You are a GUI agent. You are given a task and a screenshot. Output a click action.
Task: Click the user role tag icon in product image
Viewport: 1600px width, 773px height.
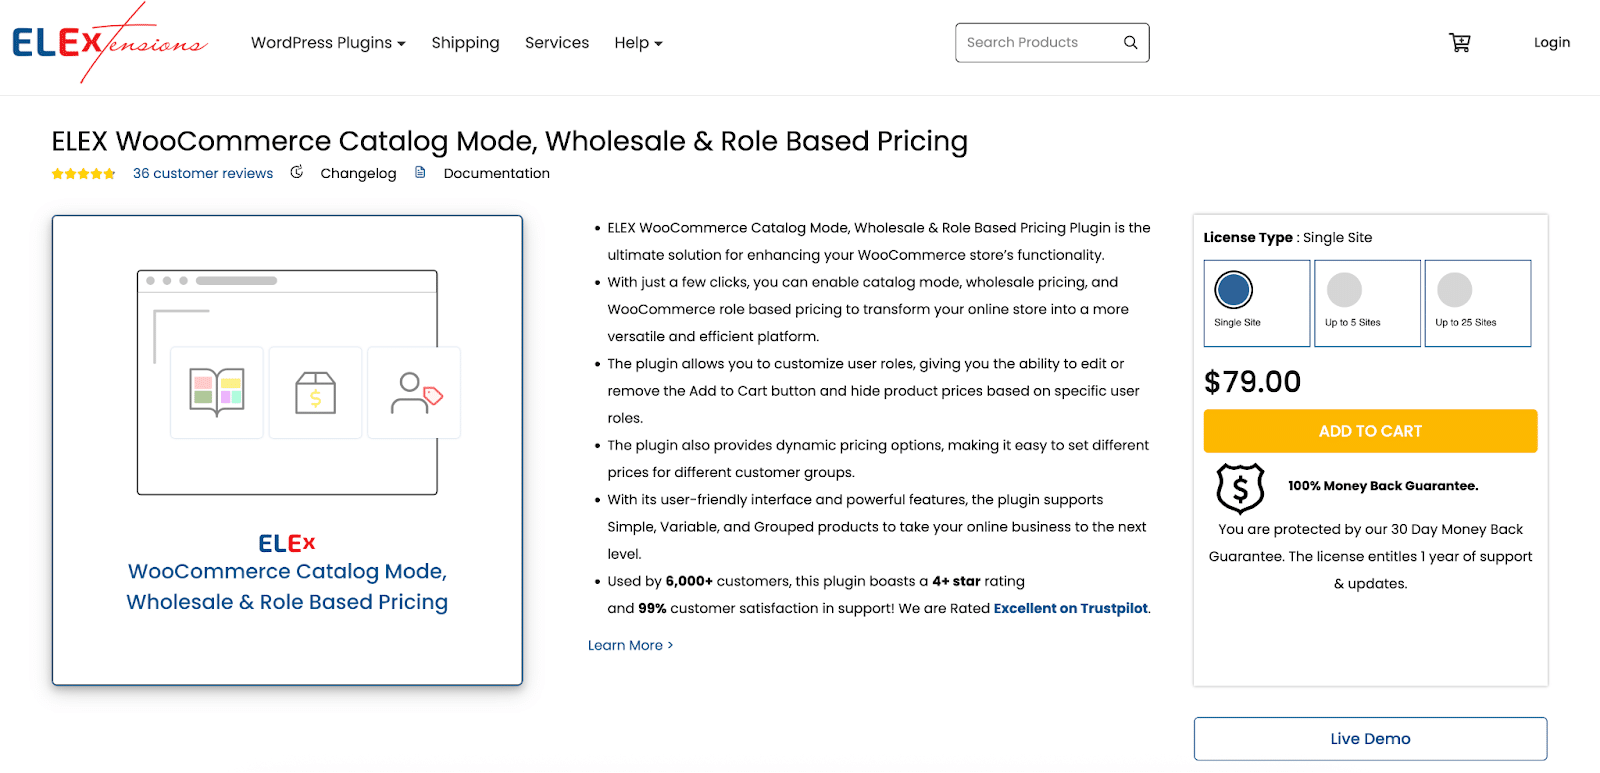416,393
